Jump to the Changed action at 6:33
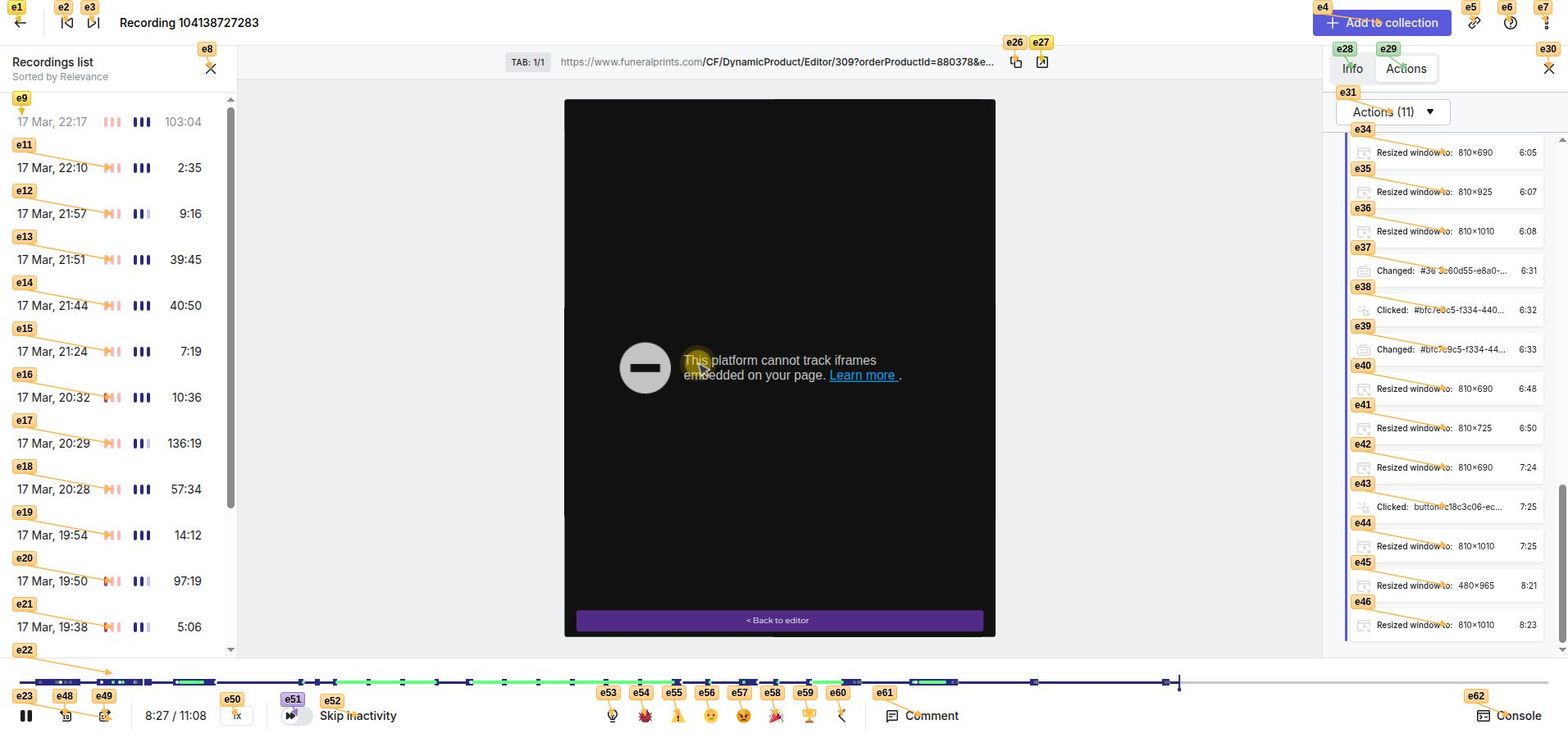This screenshot has width=1568, height=742. tap(1446, 350)
